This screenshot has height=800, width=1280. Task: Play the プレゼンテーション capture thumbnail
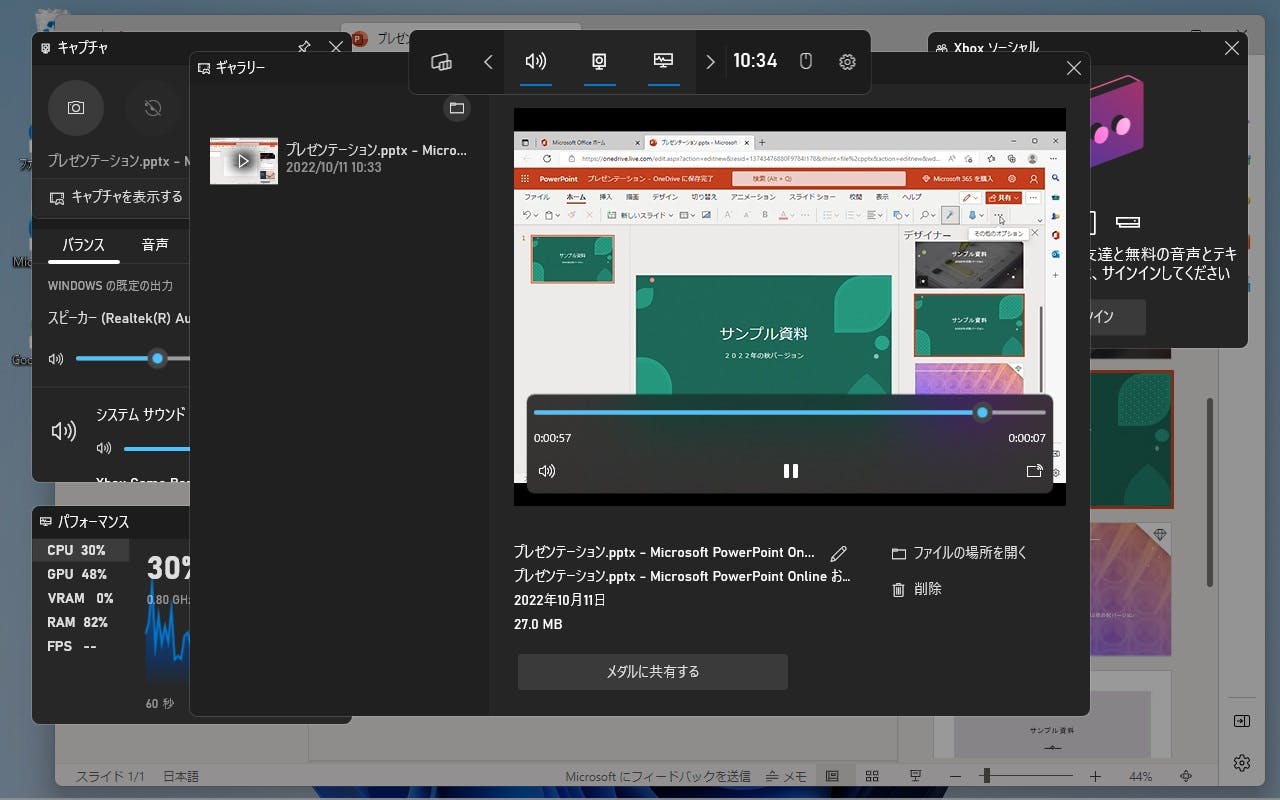(x=243, y=160)
